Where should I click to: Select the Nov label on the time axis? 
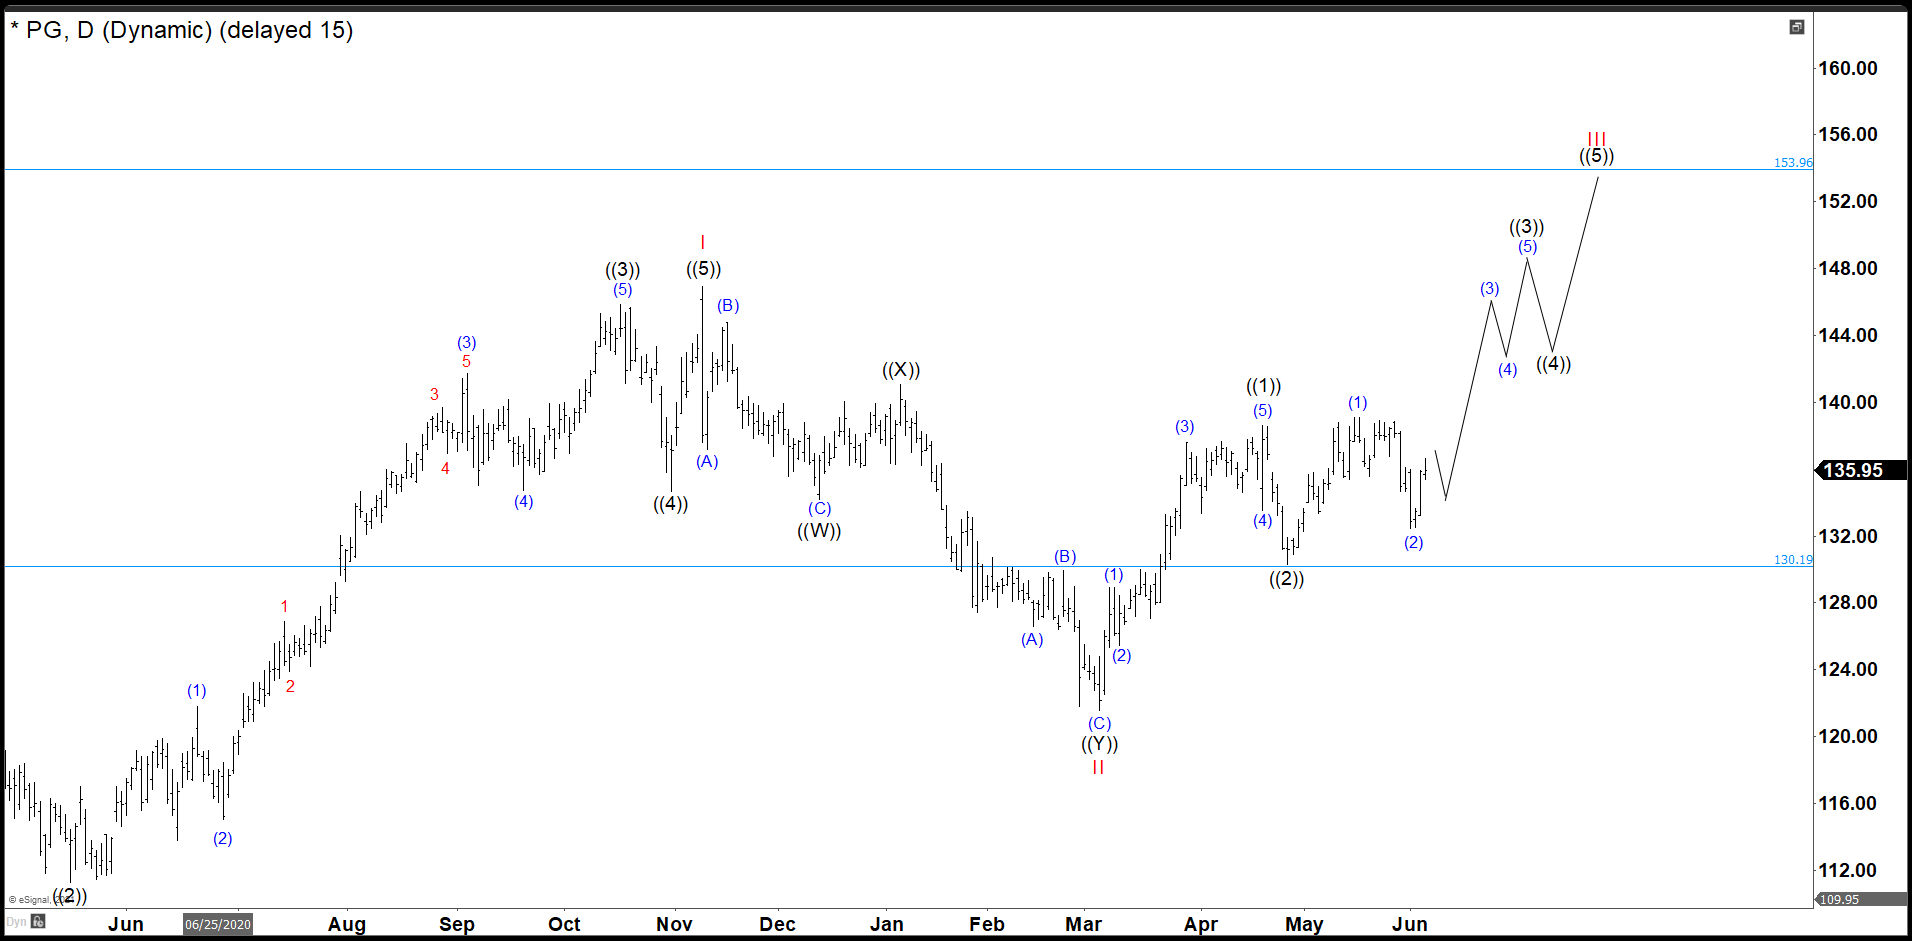pos(674,924)
